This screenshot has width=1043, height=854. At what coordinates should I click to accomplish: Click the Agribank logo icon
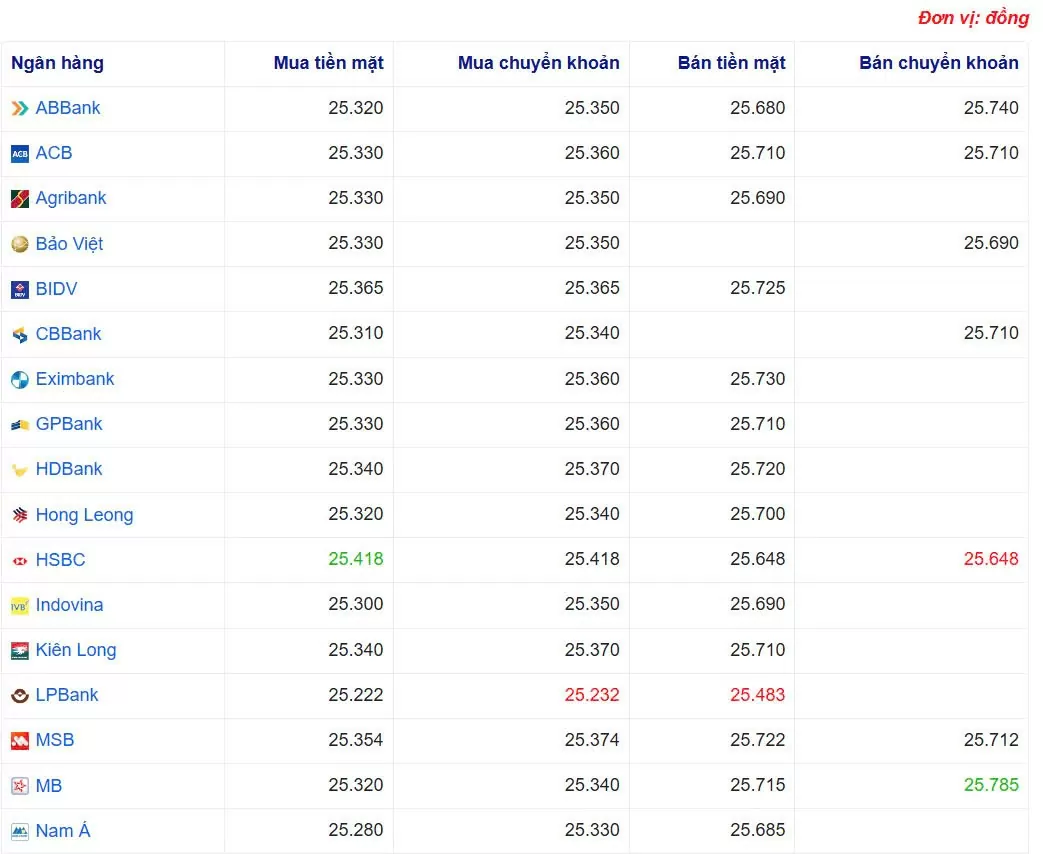point(20,199)
